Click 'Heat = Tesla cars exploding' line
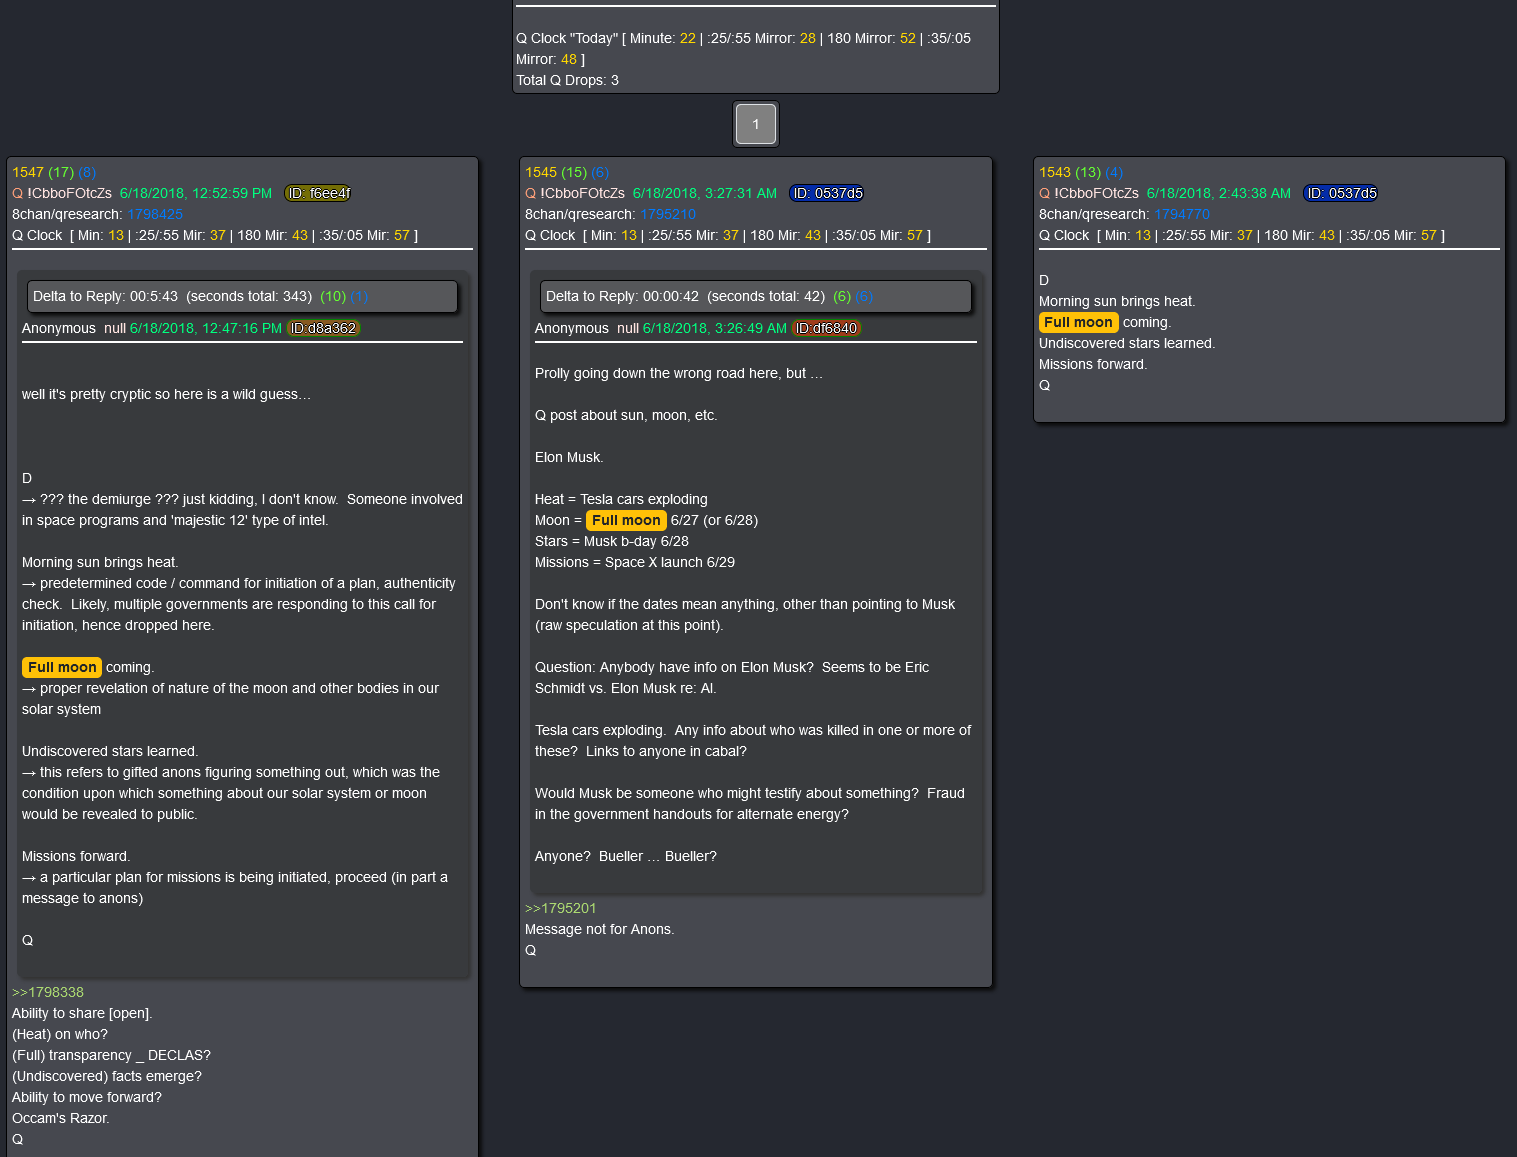The width and height of the screenshot is (1517, 1157). tap(621, 499)
